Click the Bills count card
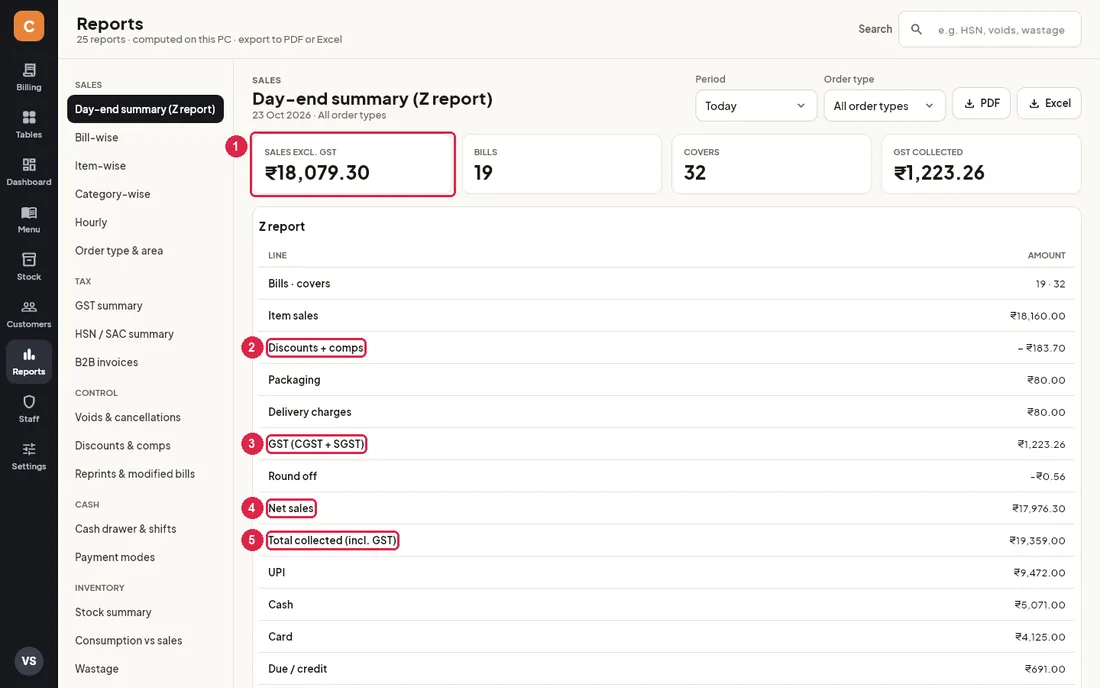The height and width of the screenshot is (688, 1100). tap(562, 164)
